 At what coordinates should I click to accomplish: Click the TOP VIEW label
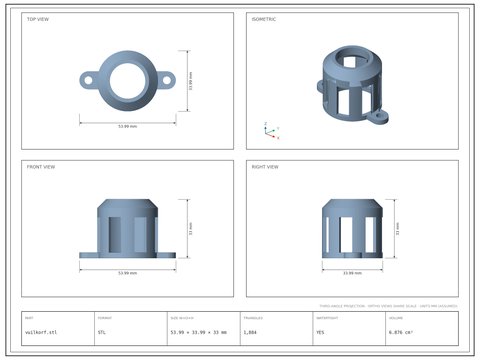tap(38, 19)
